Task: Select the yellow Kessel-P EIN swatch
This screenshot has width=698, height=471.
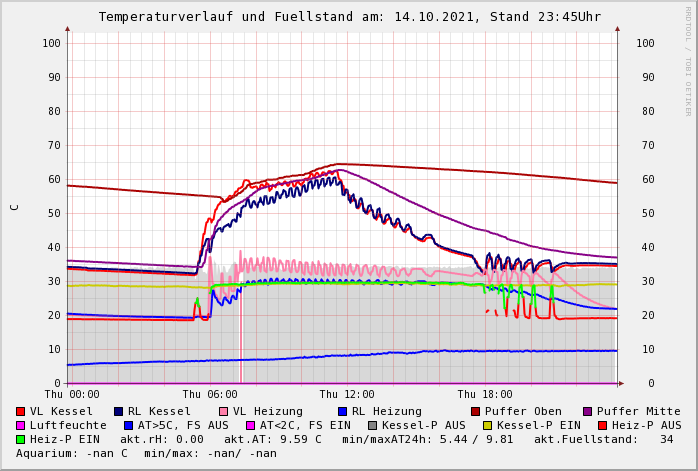Action: pyautogui.click(x=488, y=425)
